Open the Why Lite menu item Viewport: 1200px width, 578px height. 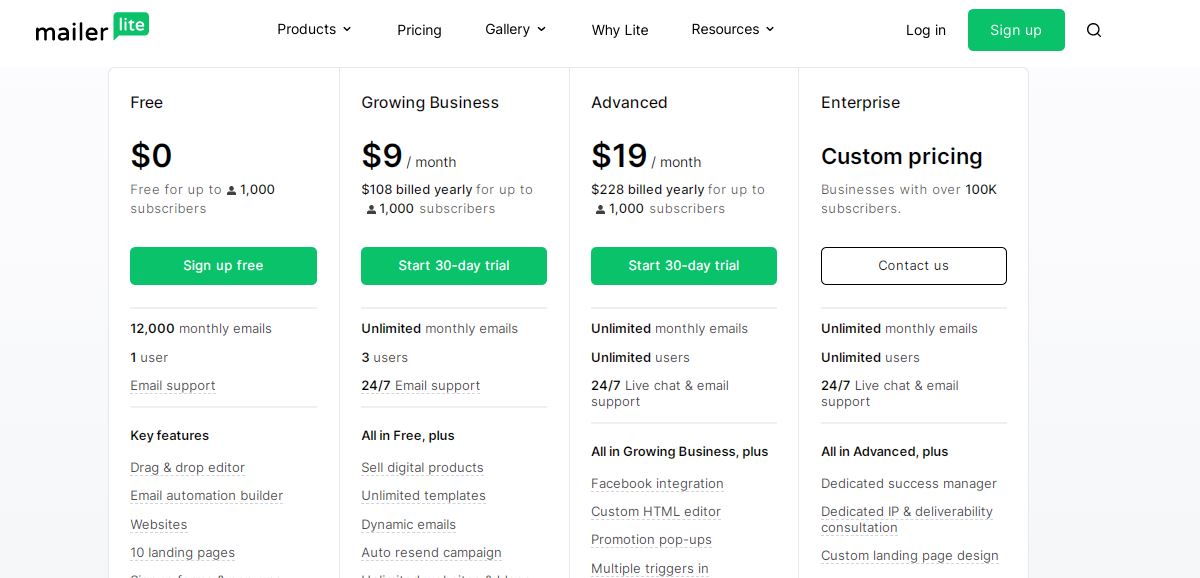(620, 30)
